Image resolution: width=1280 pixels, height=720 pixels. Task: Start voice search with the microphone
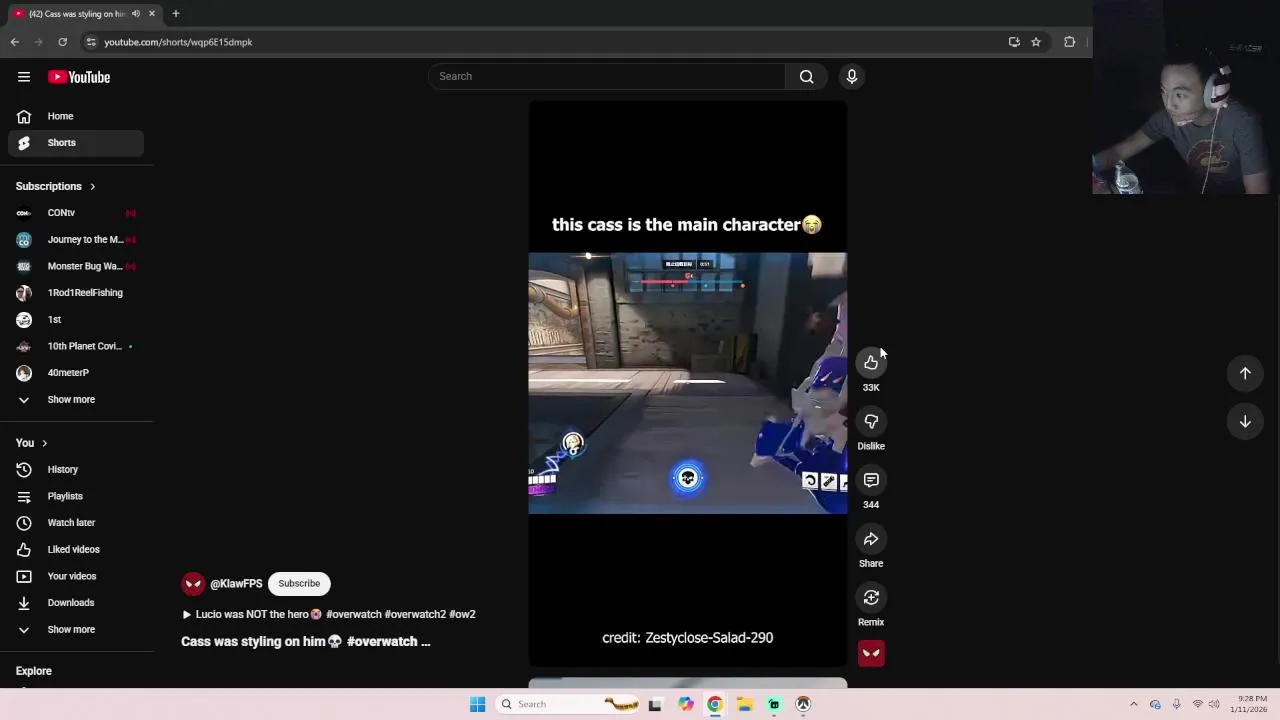coord(852,76)
